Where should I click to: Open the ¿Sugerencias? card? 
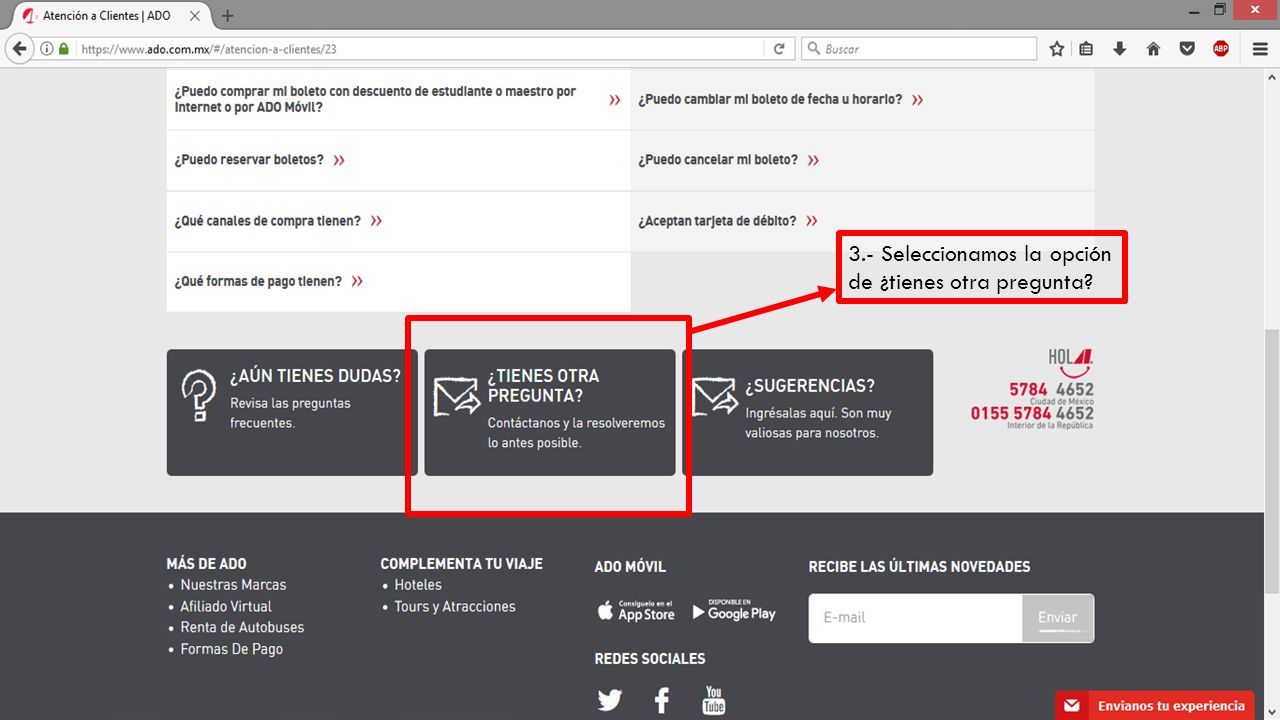click(808, 412)
